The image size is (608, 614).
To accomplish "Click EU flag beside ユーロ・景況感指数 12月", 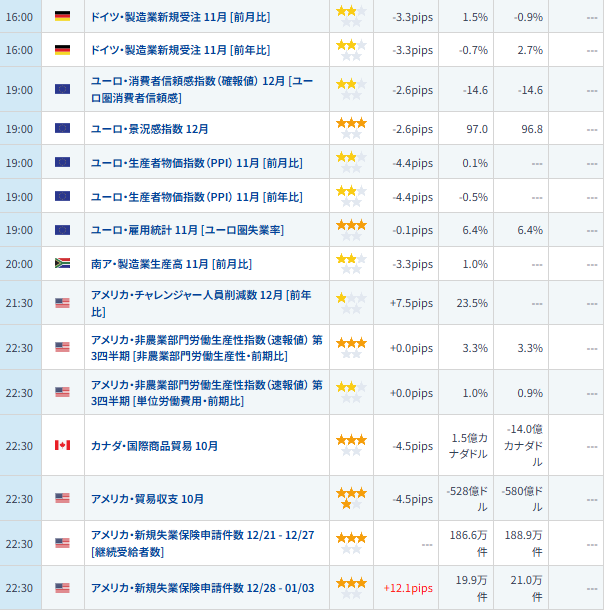I will (62, 129).
